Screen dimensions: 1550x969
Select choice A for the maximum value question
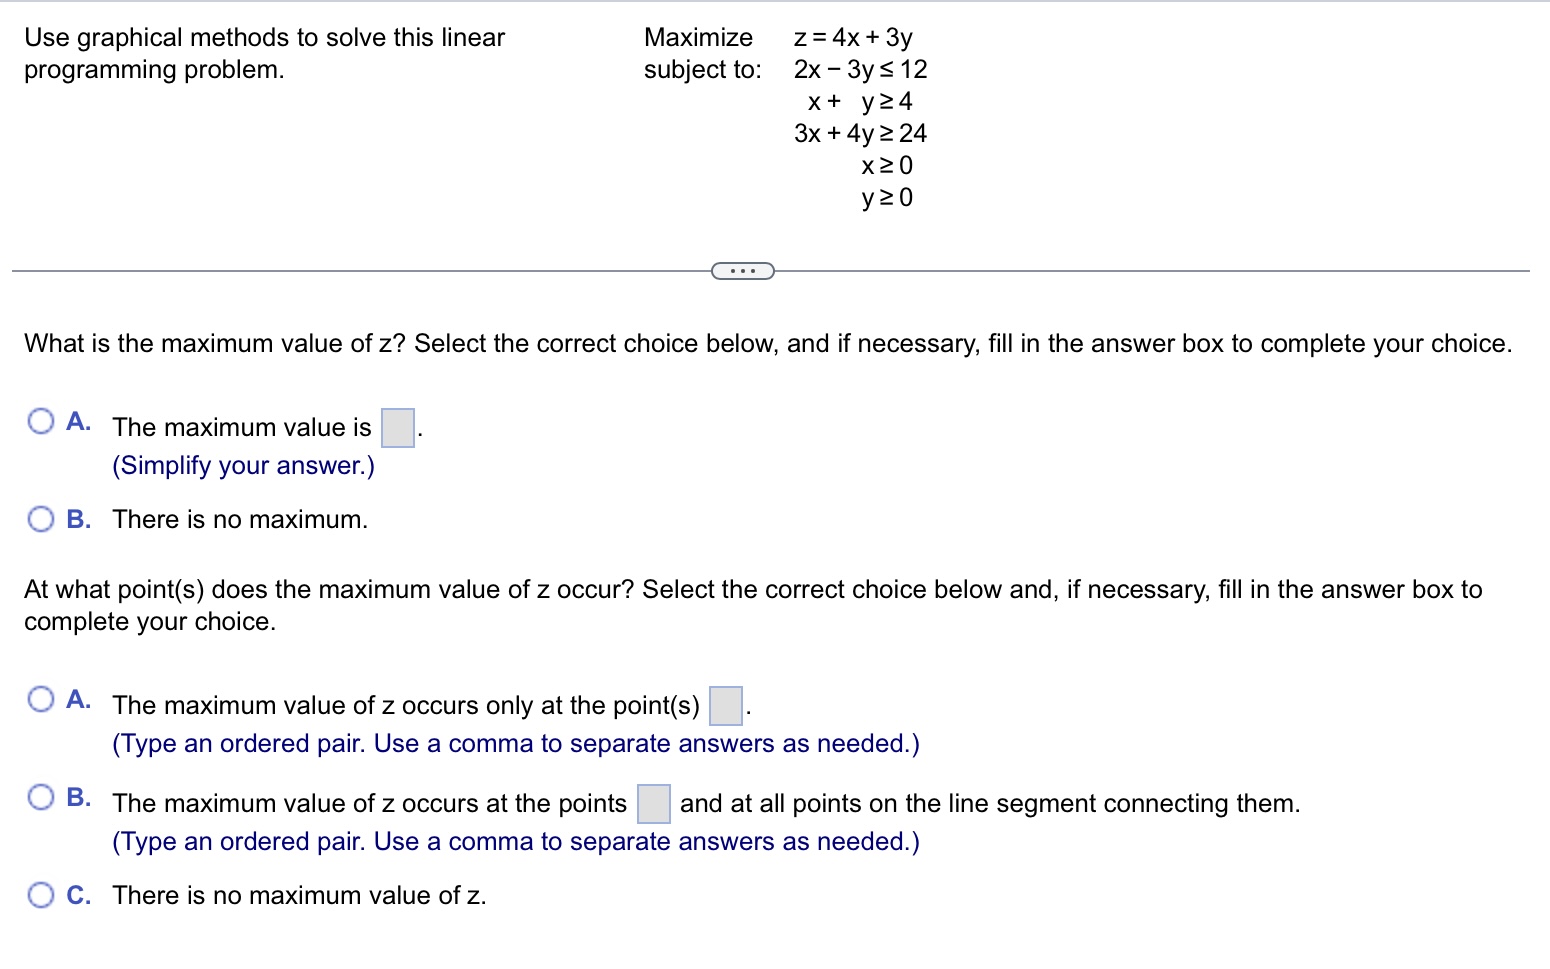(x=41, y=422)
